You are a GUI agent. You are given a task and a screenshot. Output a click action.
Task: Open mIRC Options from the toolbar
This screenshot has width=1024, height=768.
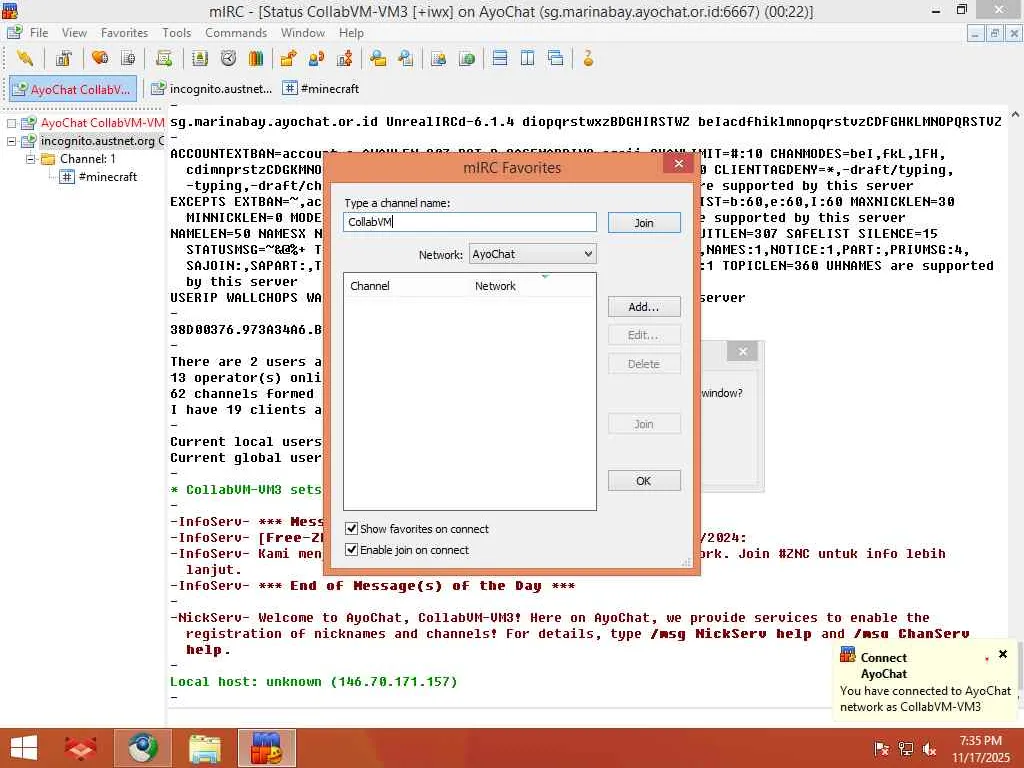click(x=63, y=59)
